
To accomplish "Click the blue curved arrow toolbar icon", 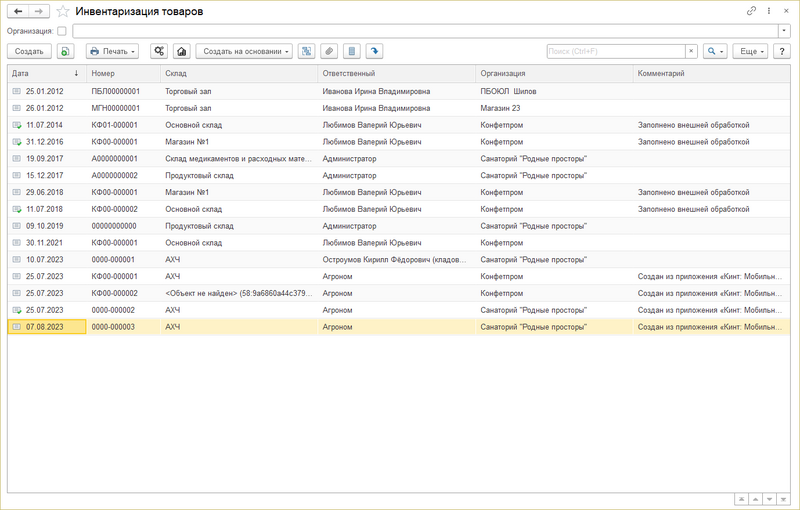I will [374, 51].
